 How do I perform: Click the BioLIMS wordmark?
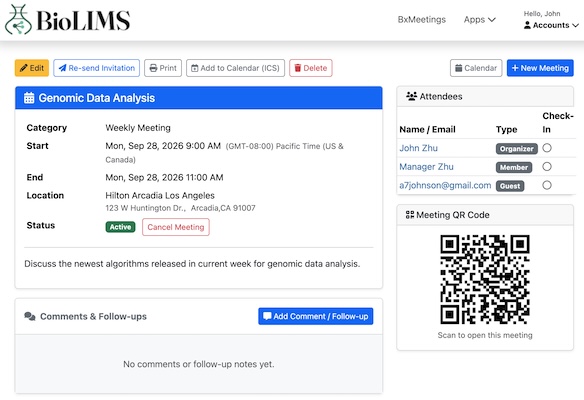click(x=83, y=20)
